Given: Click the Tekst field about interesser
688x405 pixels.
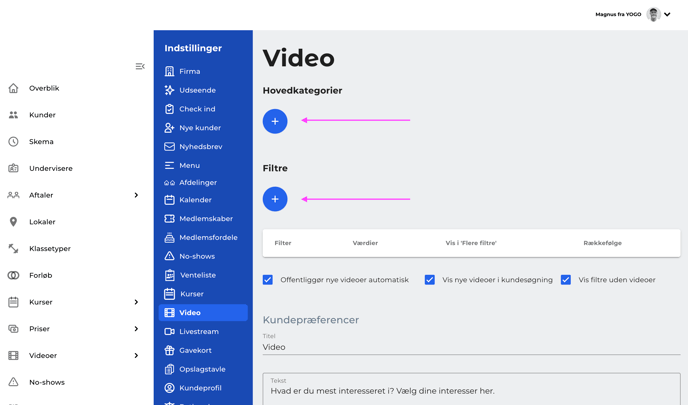Looking at the screenshot, I should [x=471, y=389].
